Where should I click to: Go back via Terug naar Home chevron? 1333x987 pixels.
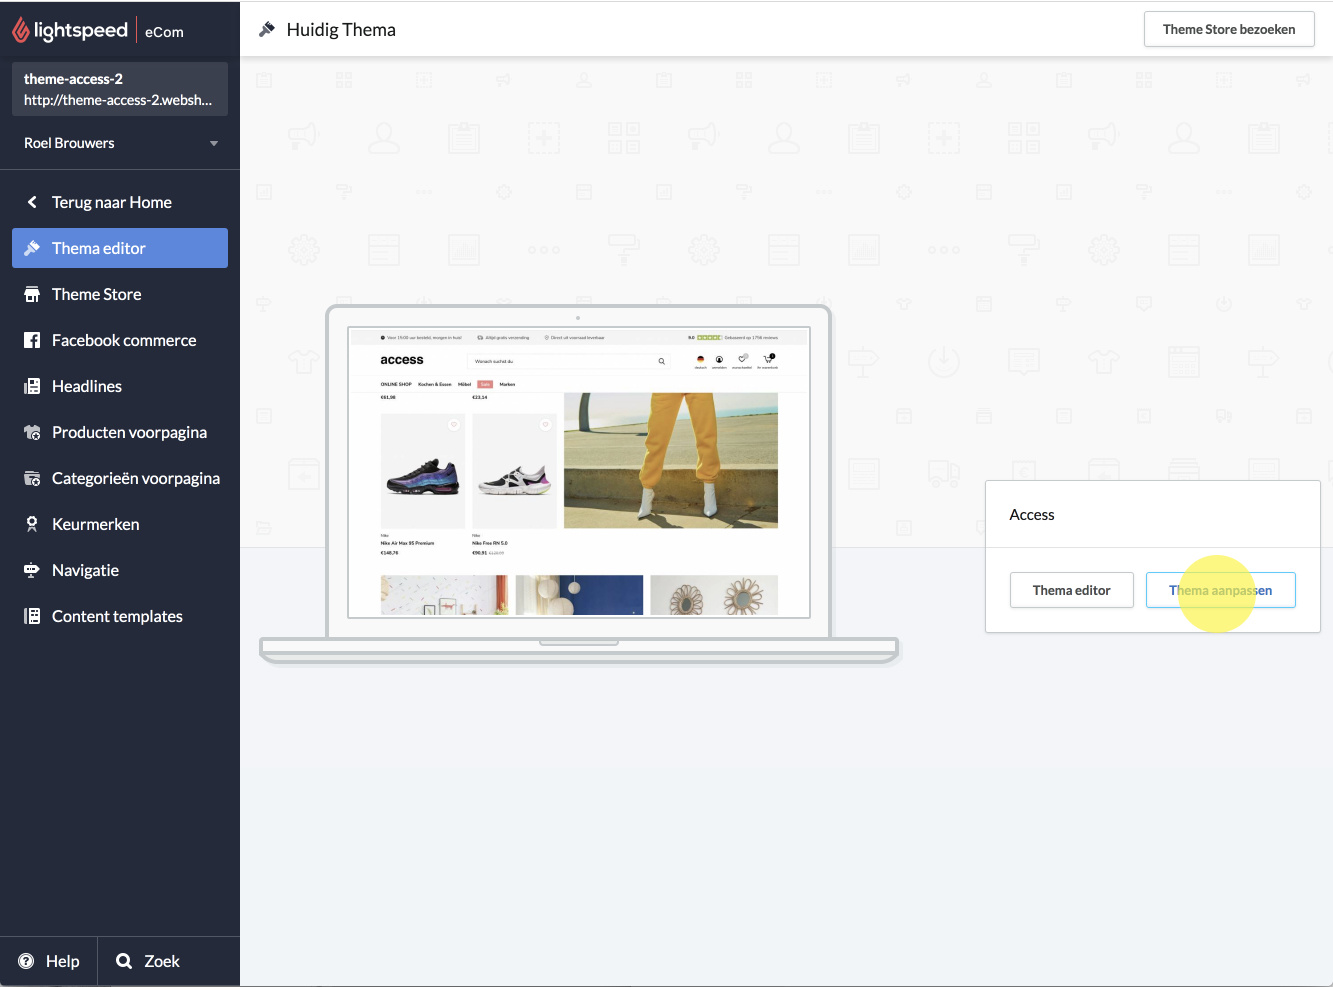click(x=32, y=202)
